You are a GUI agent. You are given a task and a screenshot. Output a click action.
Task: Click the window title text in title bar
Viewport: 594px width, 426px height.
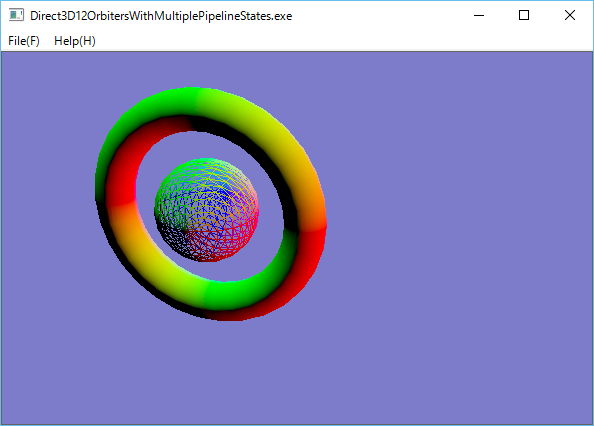(161, 16)
